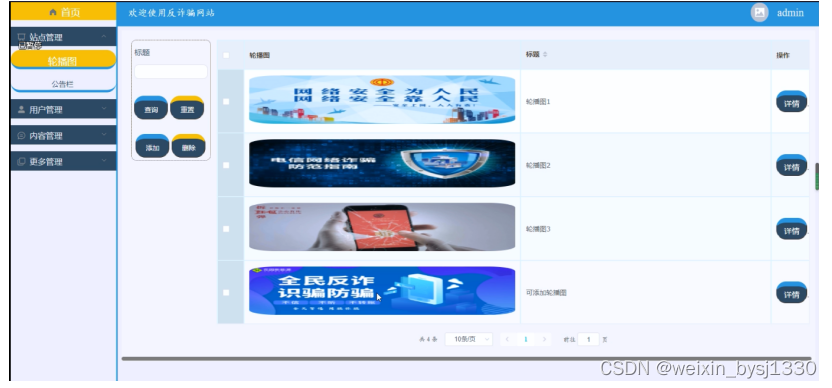Focus the 标题 search input field
Image resolution: width=832 pixels, height=388 pixels.
point(171,72)
